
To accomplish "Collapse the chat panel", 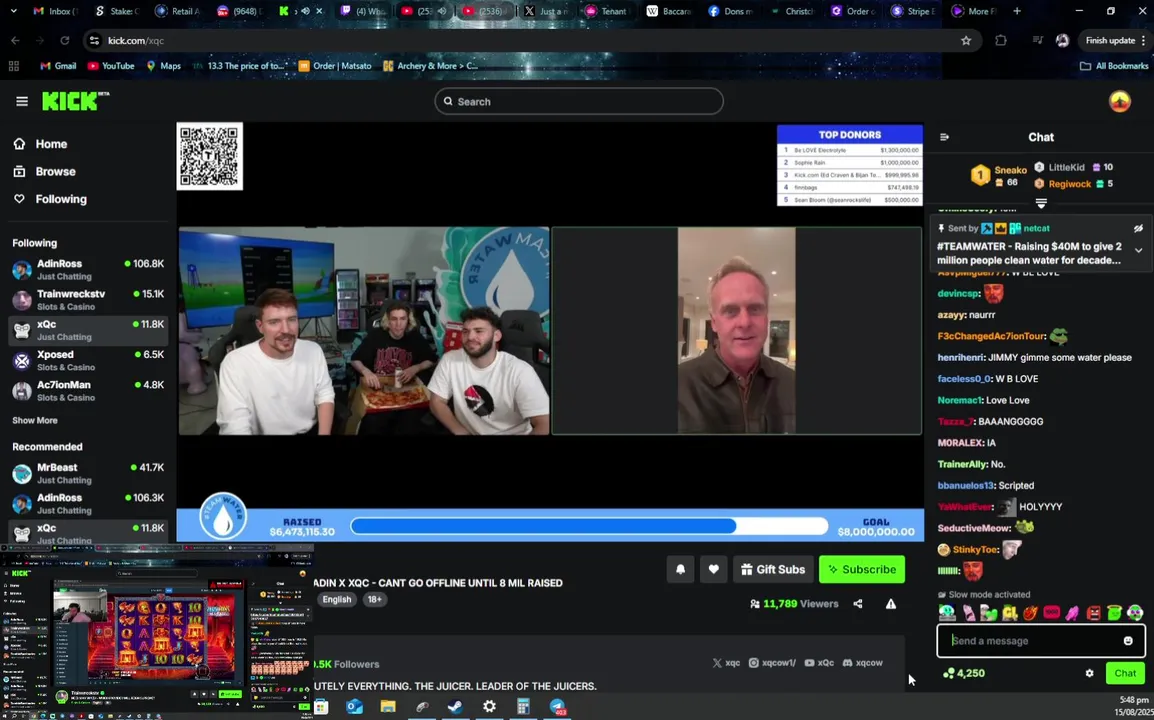I will (944, 137).
